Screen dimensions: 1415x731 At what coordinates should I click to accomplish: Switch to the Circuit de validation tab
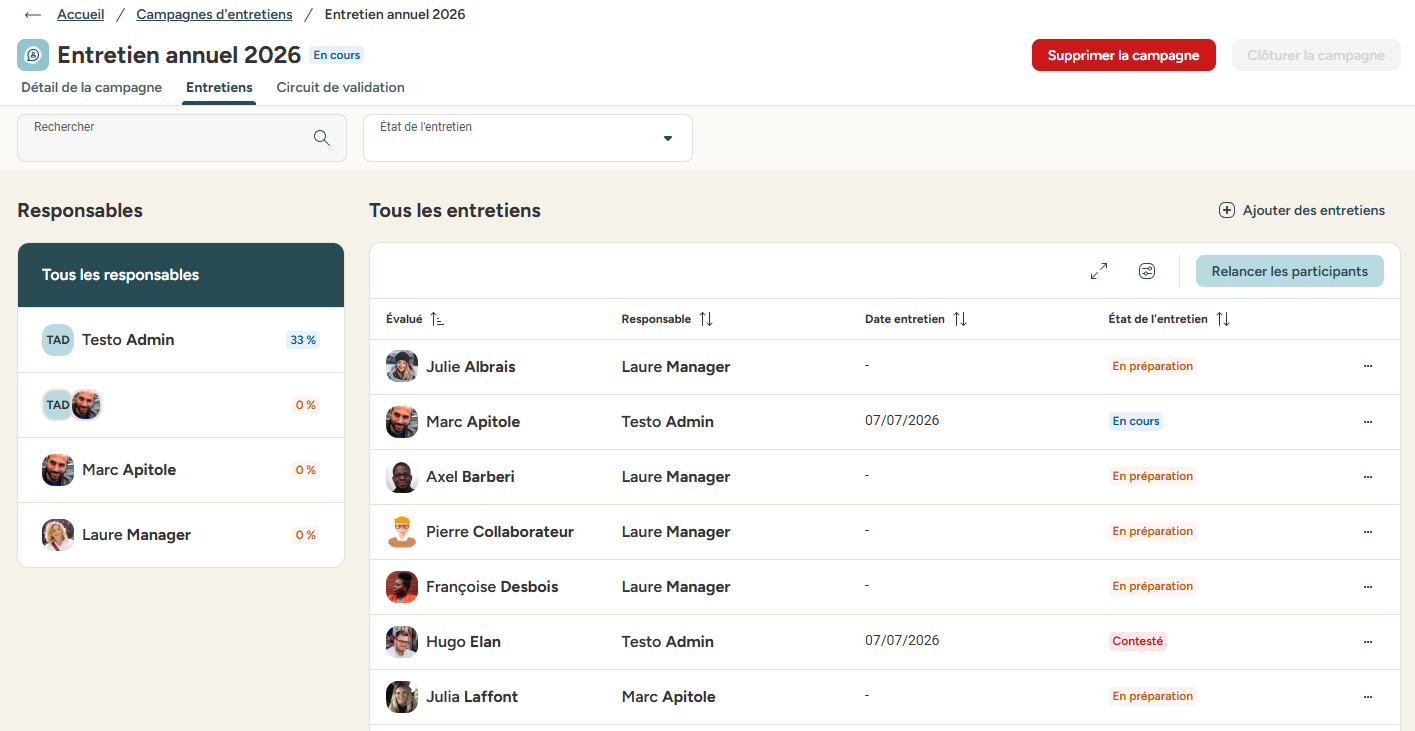coord(341,87)
